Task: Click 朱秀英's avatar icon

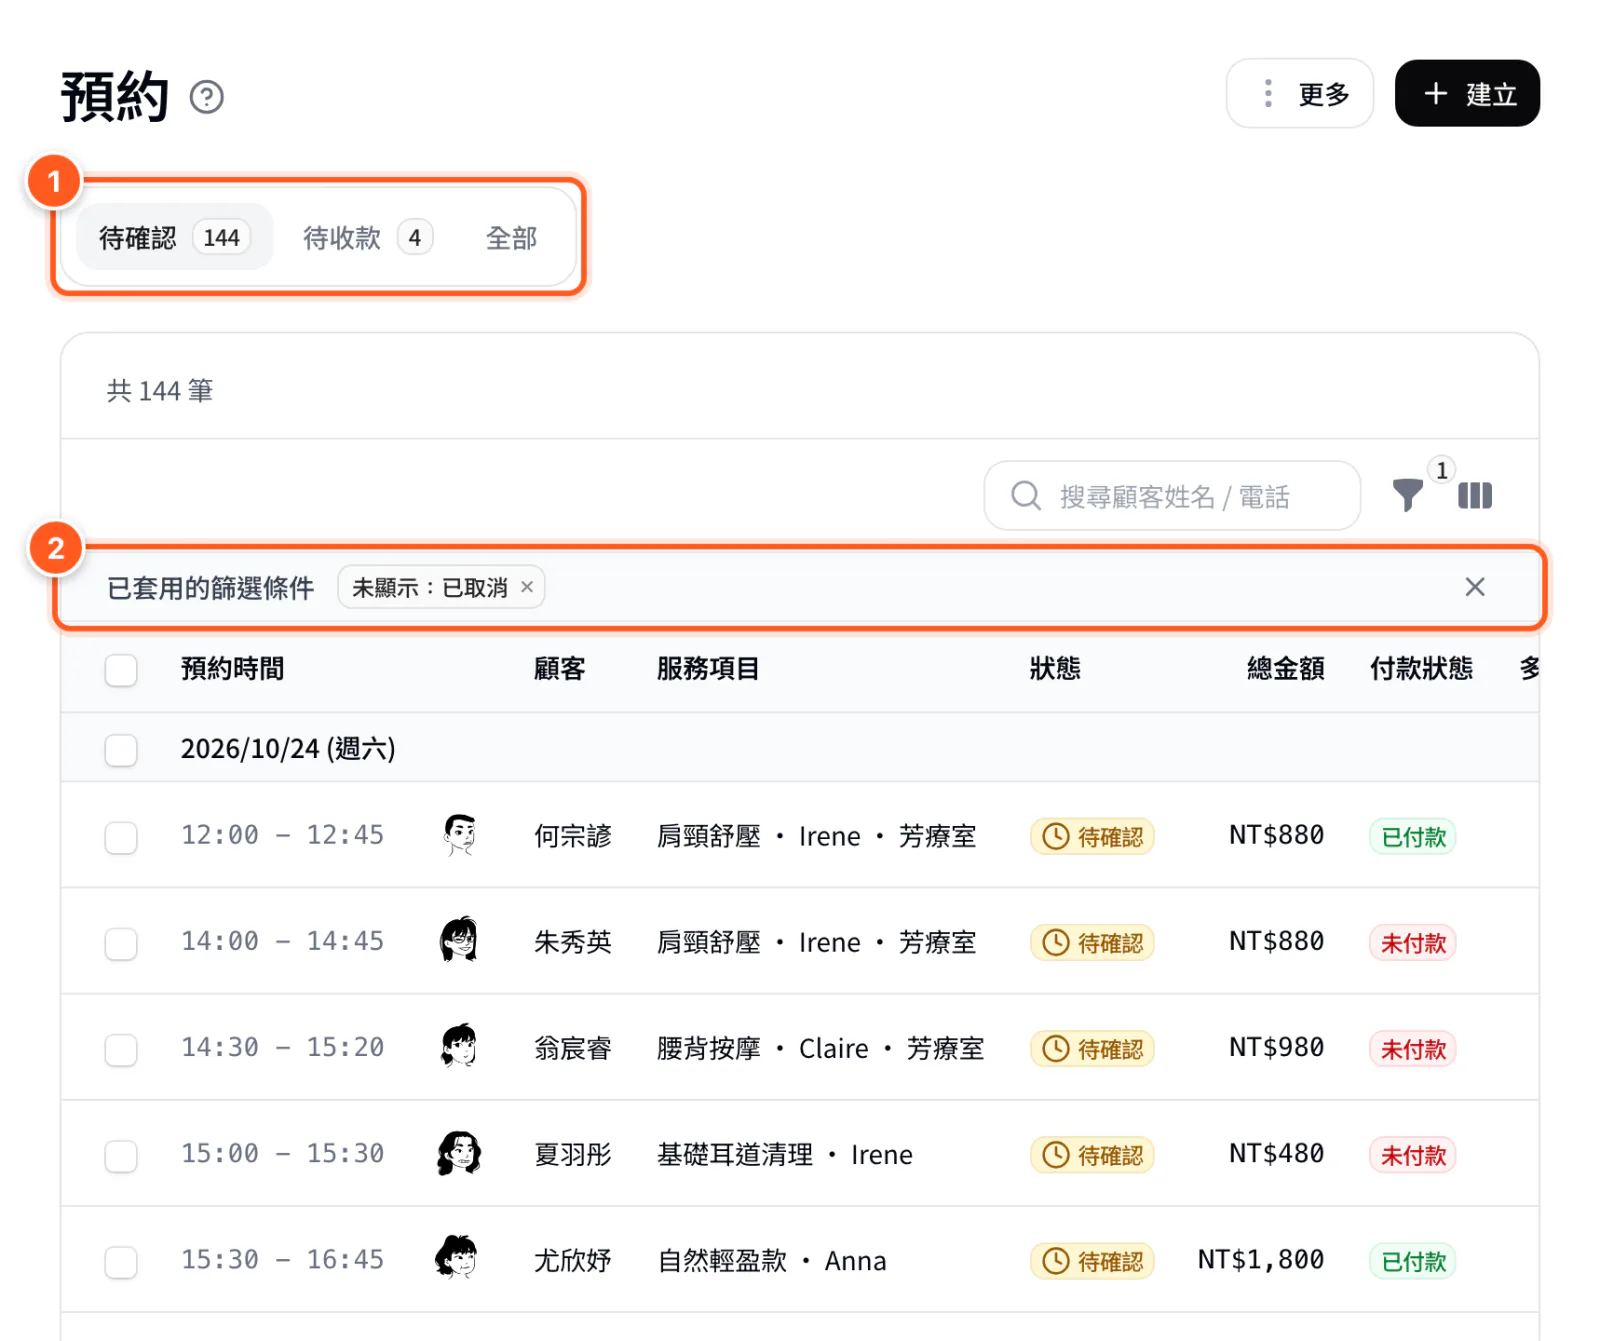Action: coord(460,941)
